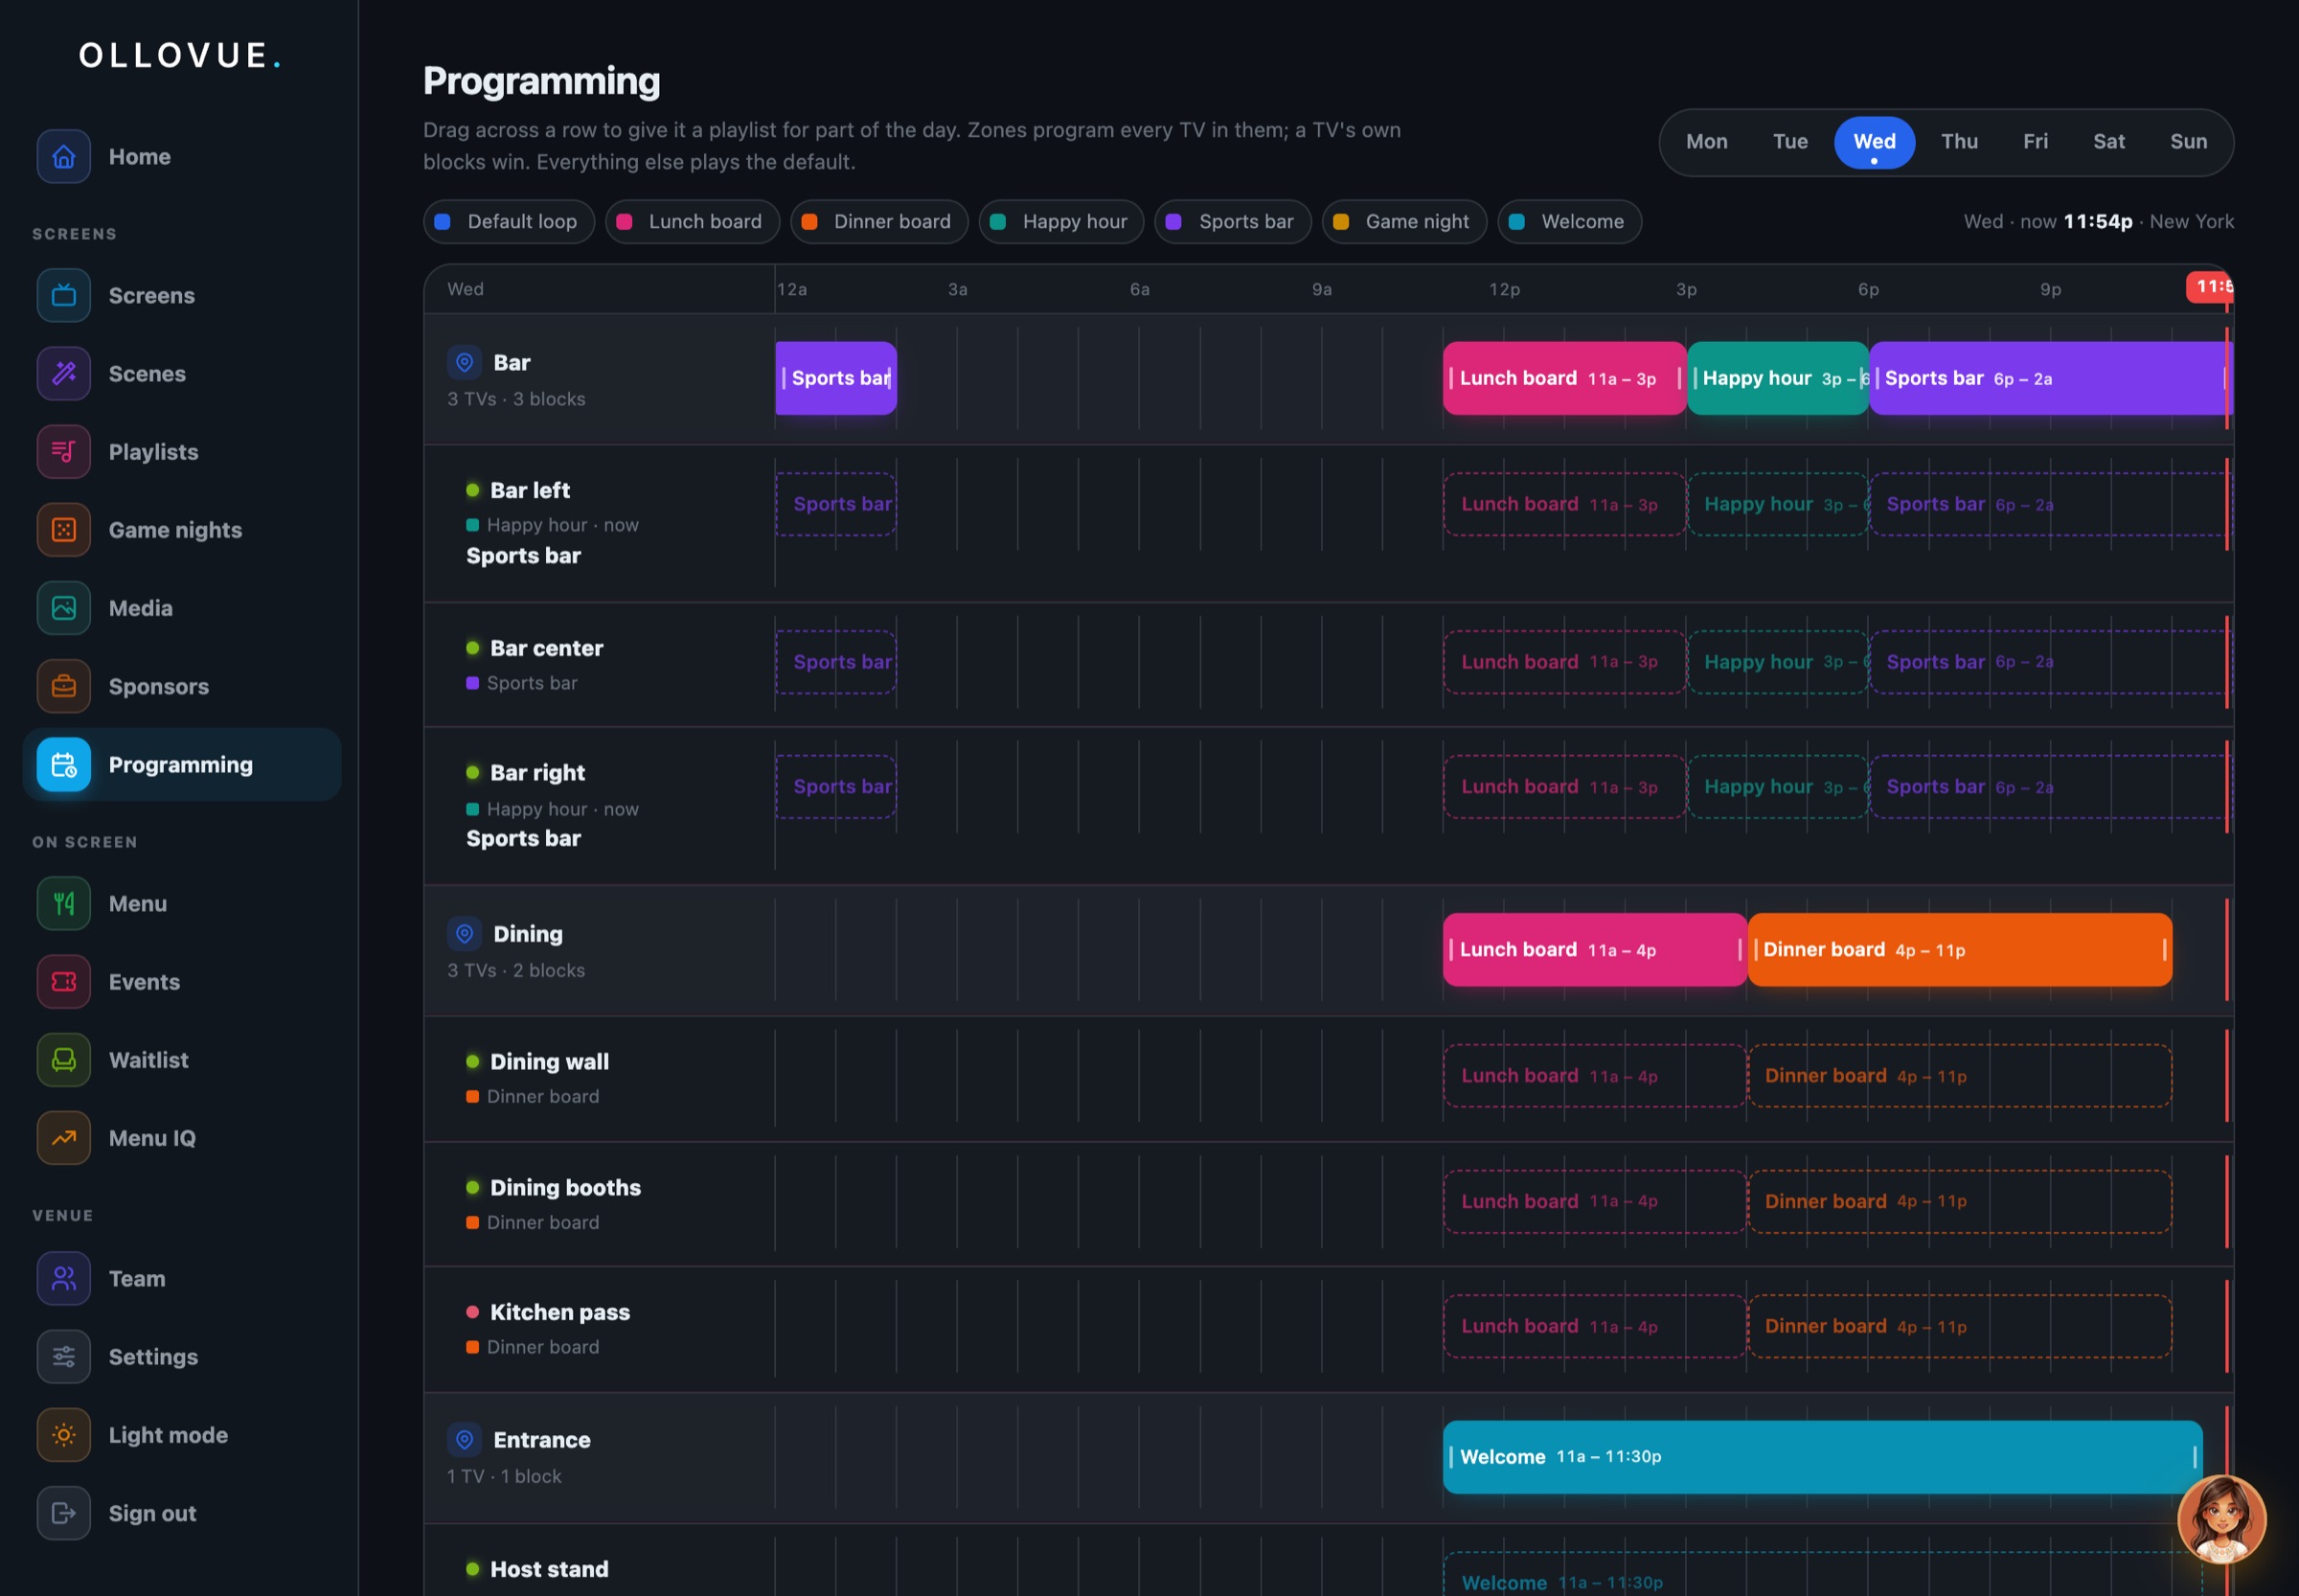Viewport: 2299px width, 1596px height.
Task: Open the Scenes magic wand icon
Action: click(63, 374)
